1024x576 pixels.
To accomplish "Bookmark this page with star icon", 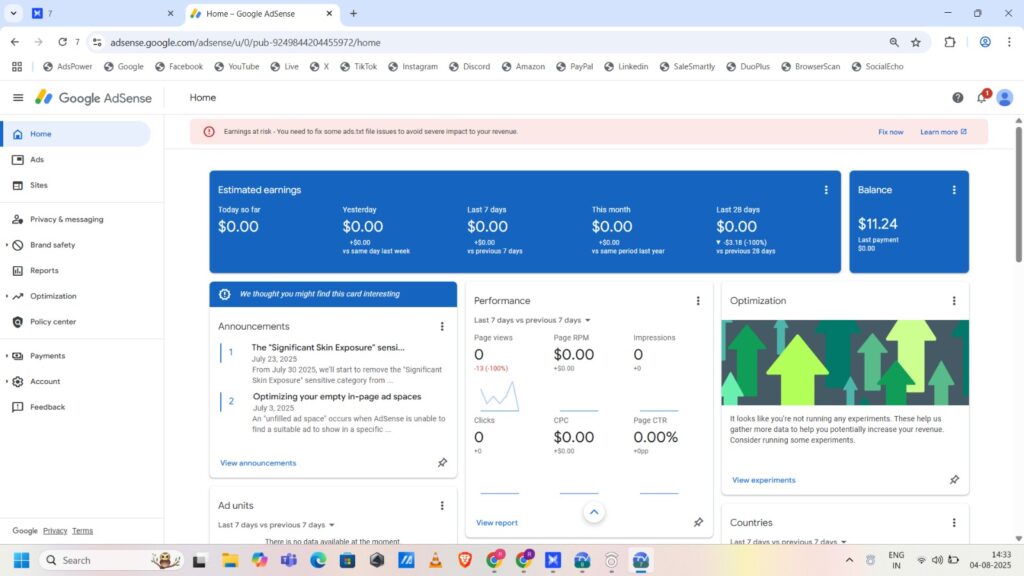I will [x=916, y=42].
